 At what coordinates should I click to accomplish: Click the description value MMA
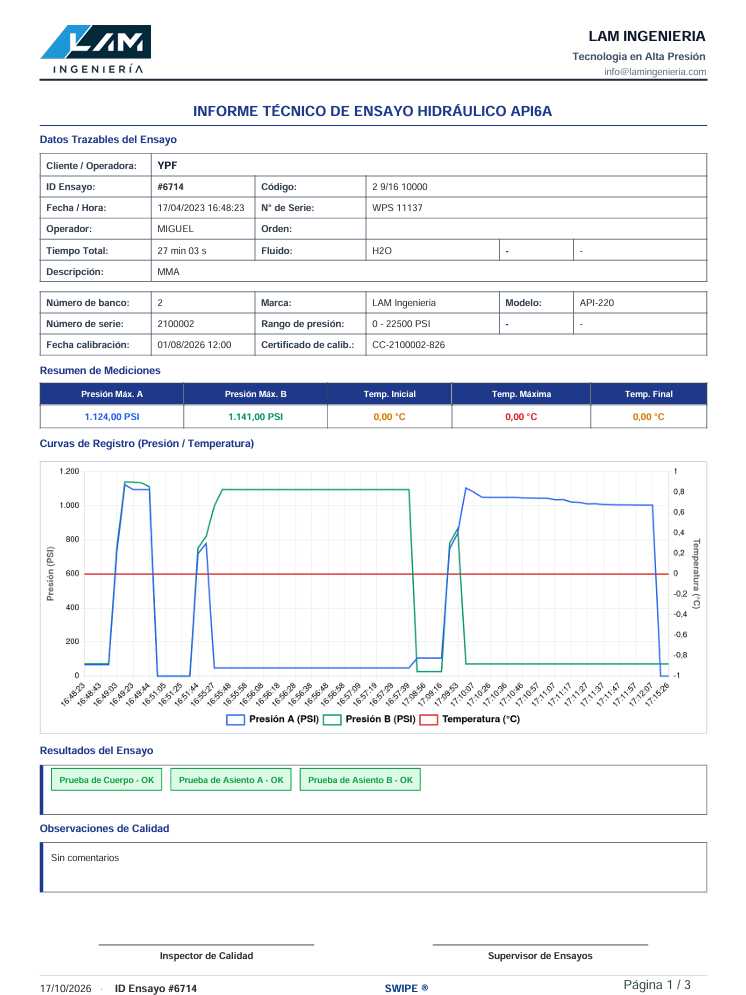click(168, 272)
